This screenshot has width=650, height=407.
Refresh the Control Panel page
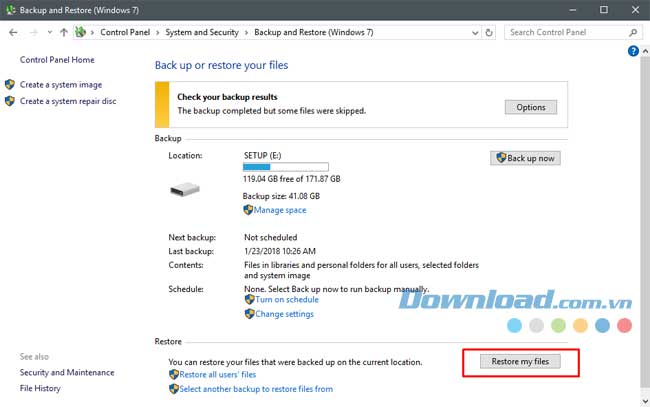point(489,32)
